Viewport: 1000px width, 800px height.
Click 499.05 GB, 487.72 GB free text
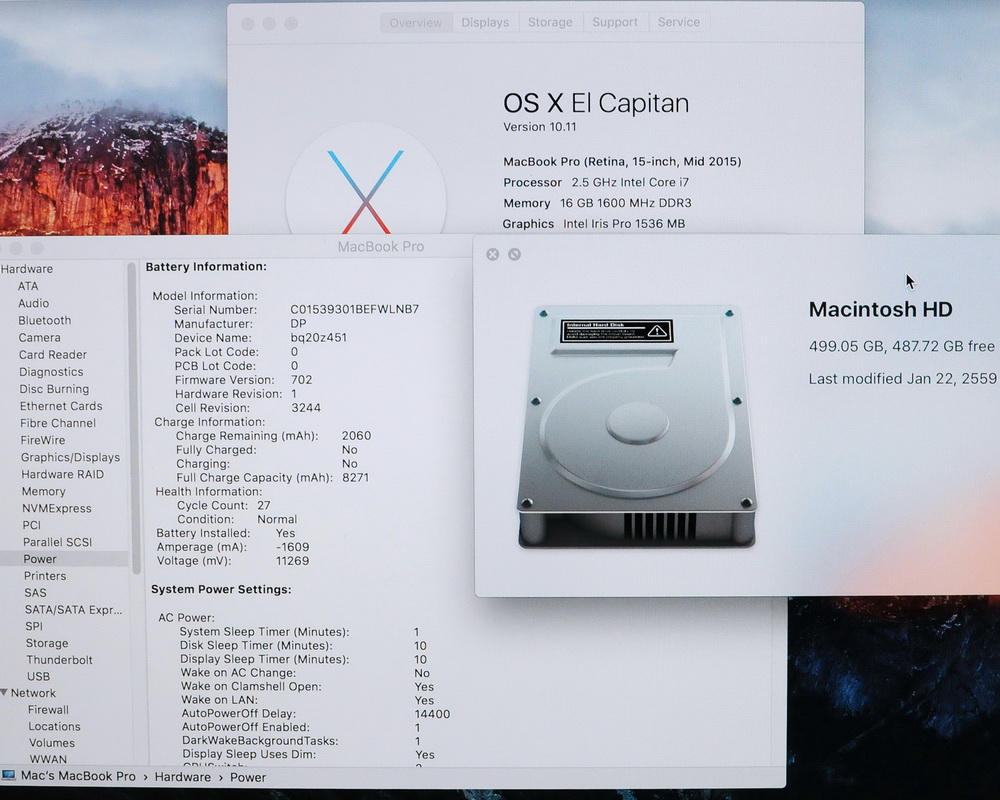pyautogui.click(x=902, y=346)
